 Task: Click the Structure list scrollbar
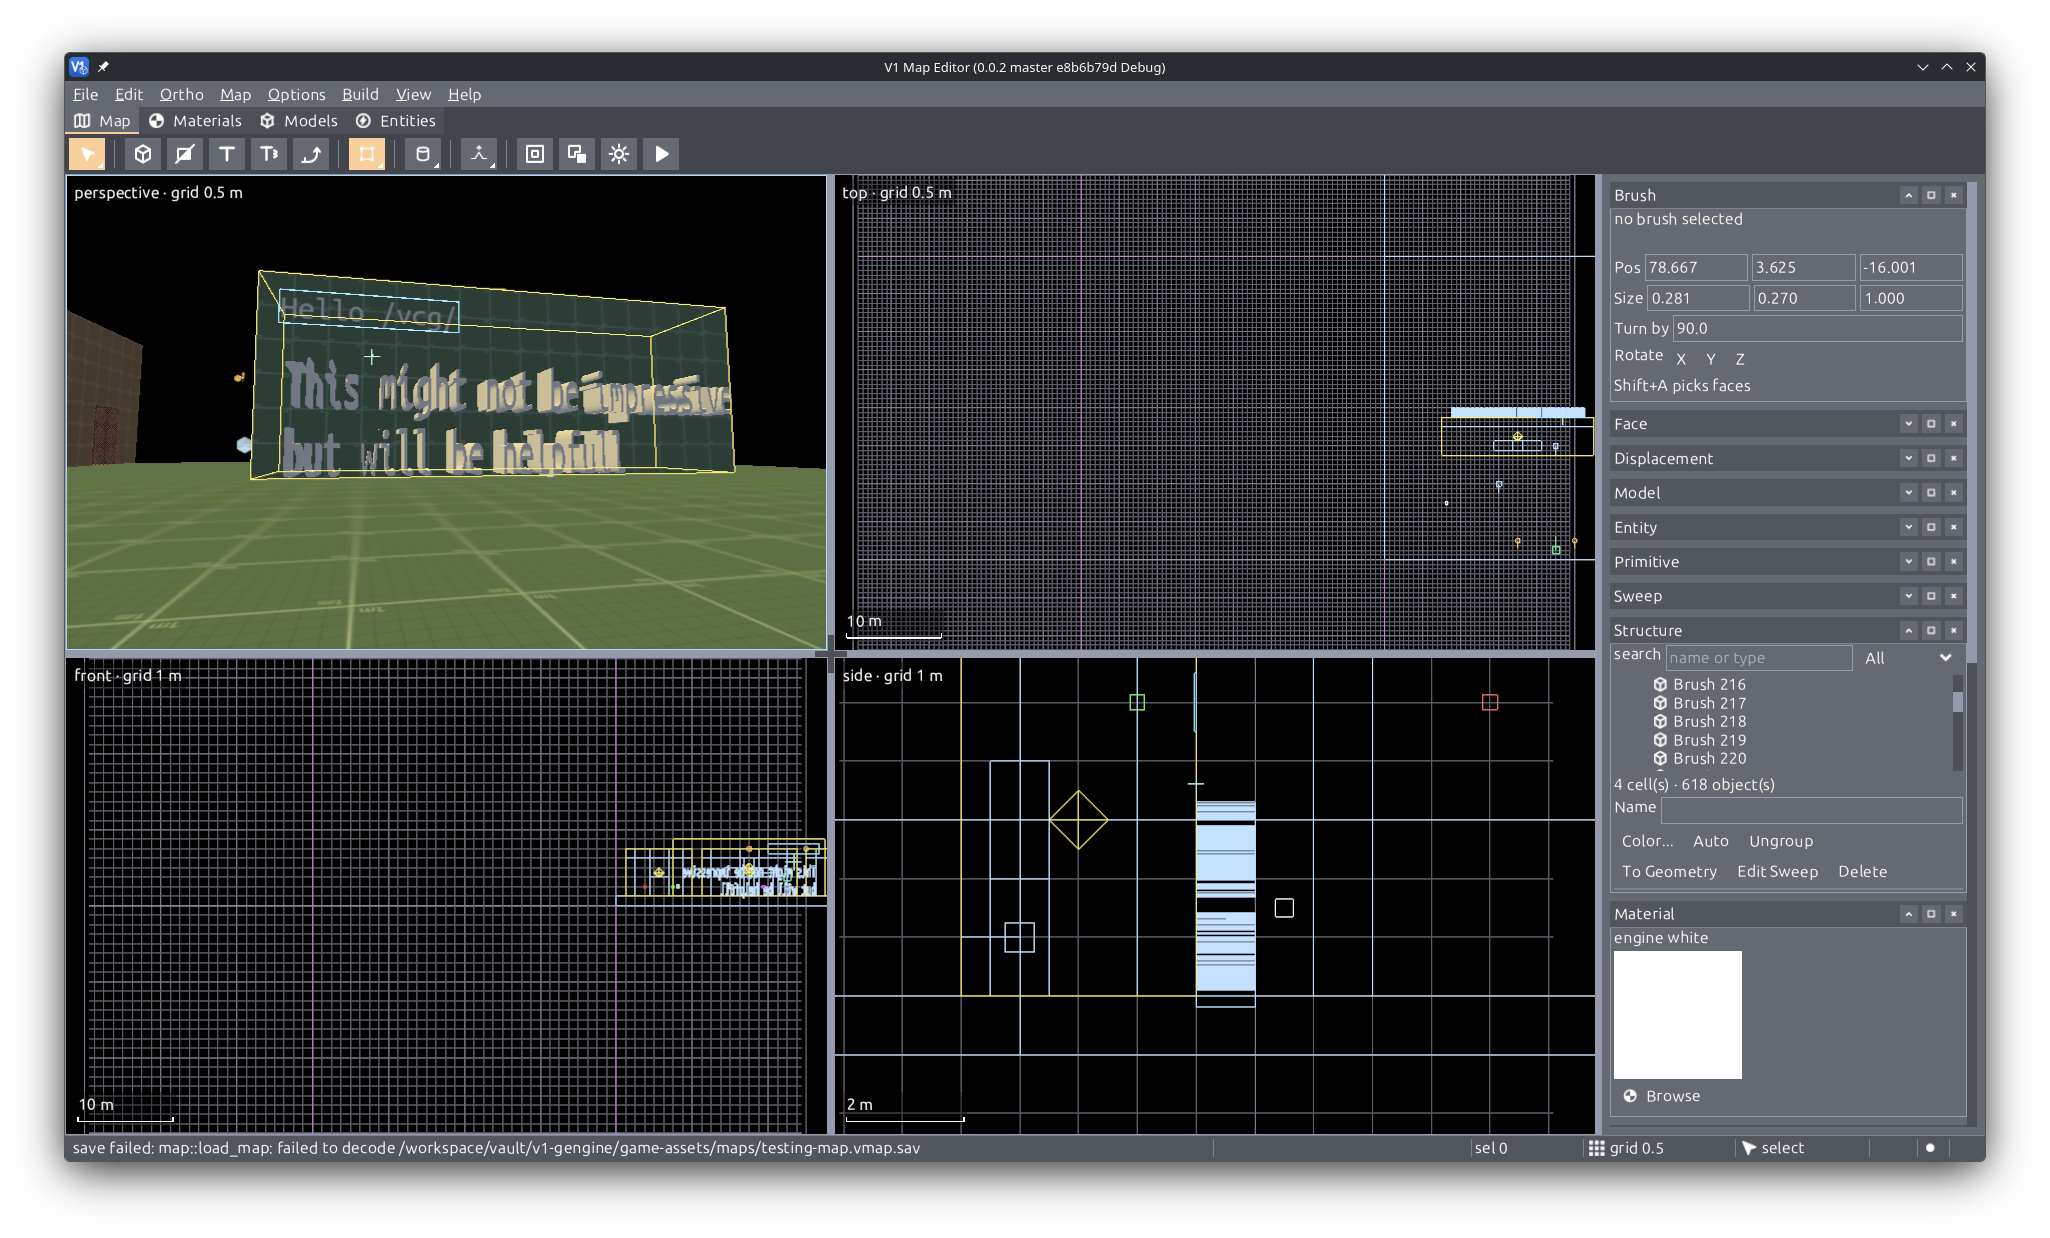pyautogui.click(x=1958, y=722)
